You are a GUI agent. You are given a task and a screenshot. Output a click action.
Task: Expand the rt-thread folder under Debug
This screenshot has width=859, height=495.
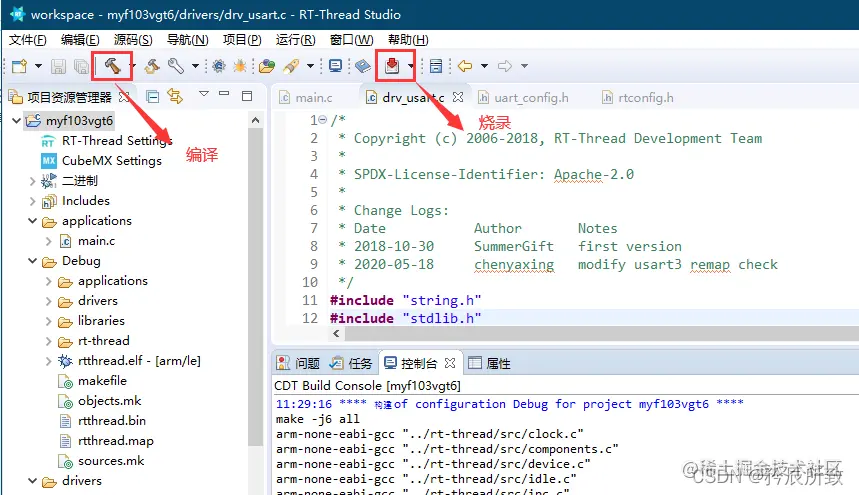tap(48, 341)
